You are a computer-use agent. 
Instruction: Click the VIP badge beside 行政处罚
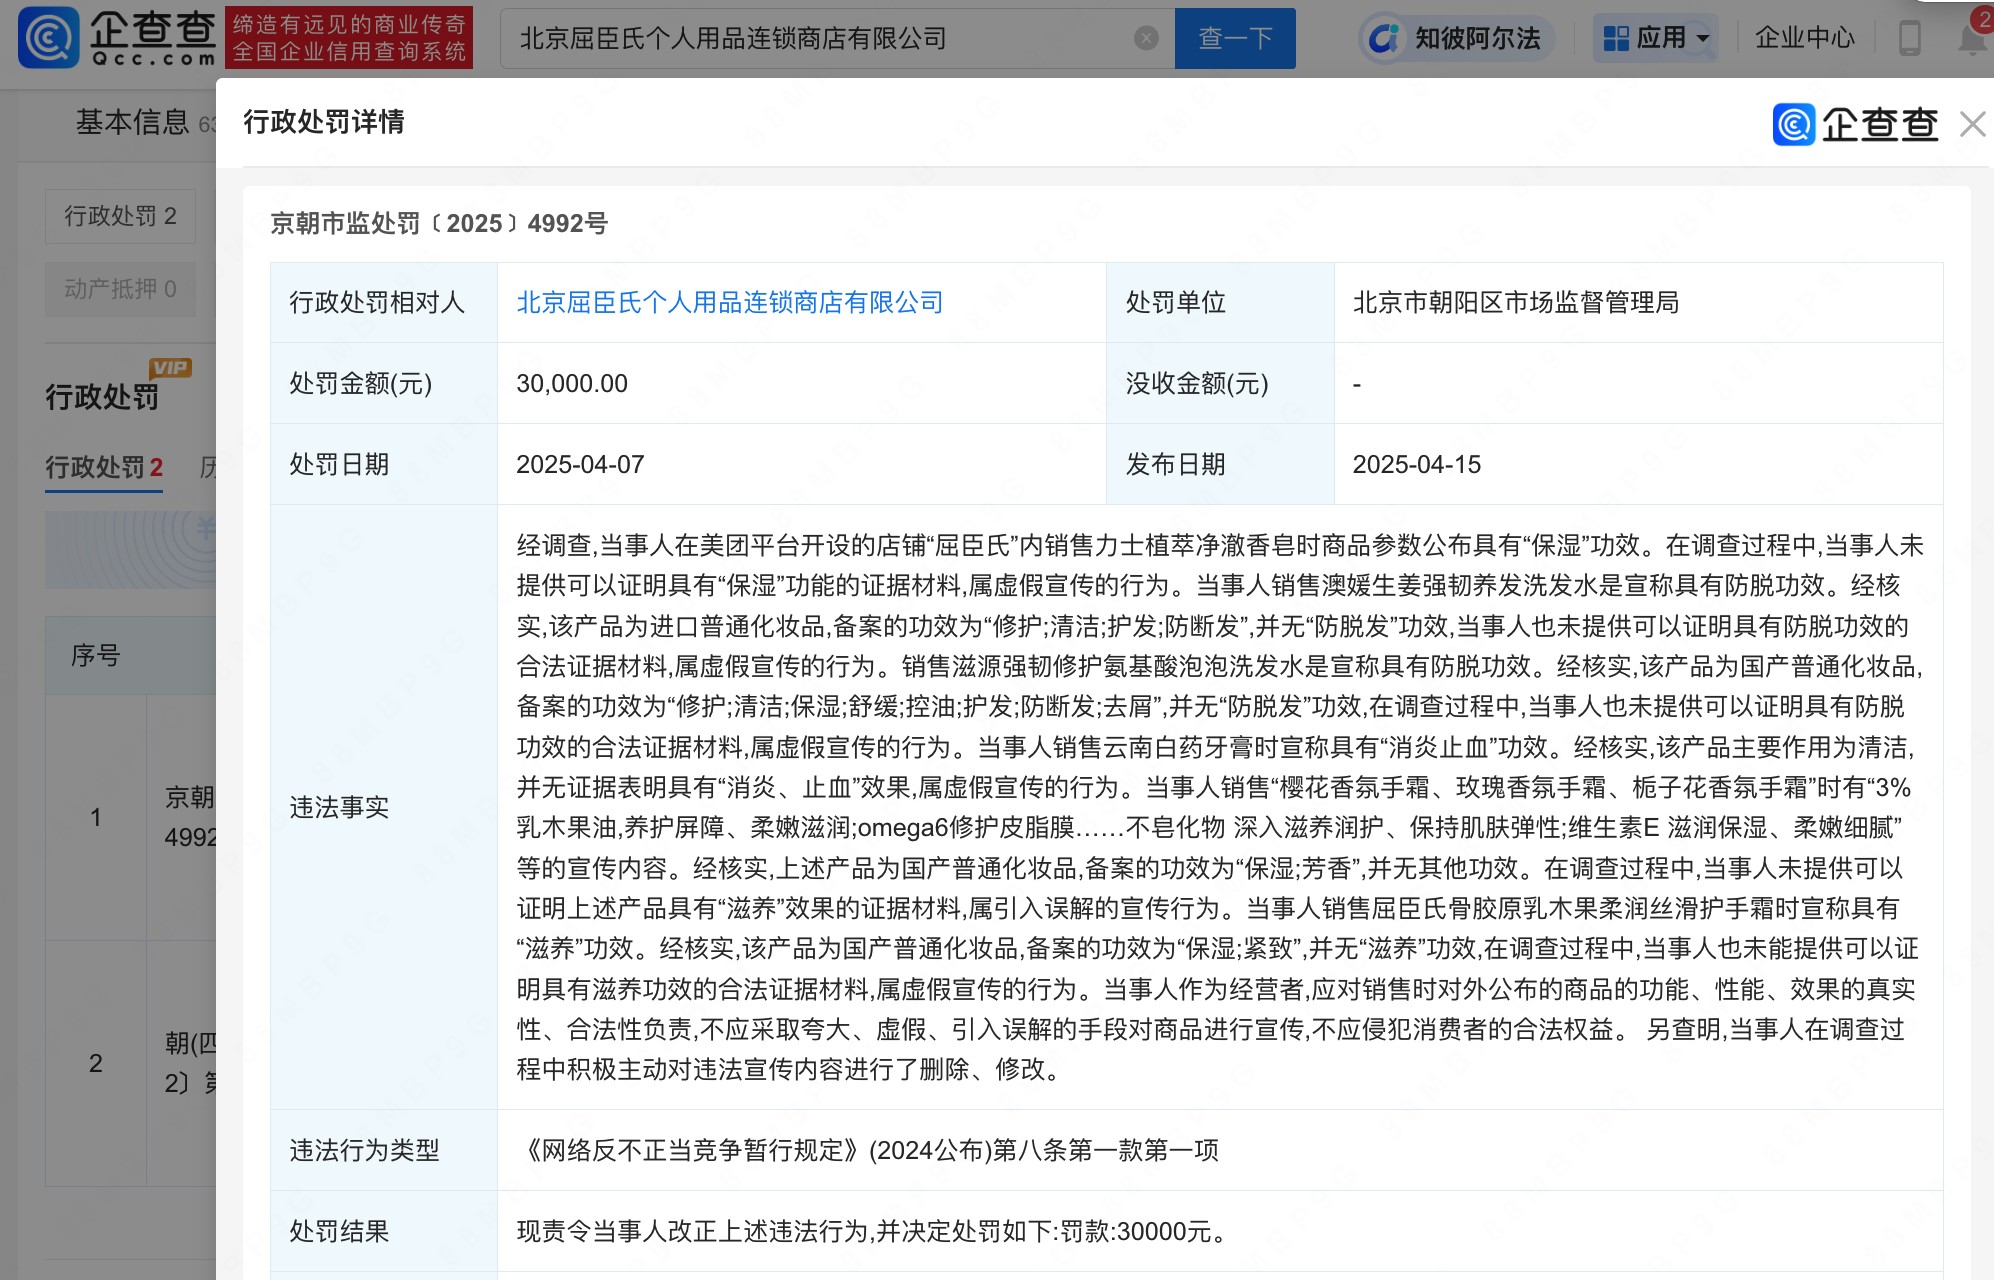[170, 368]
